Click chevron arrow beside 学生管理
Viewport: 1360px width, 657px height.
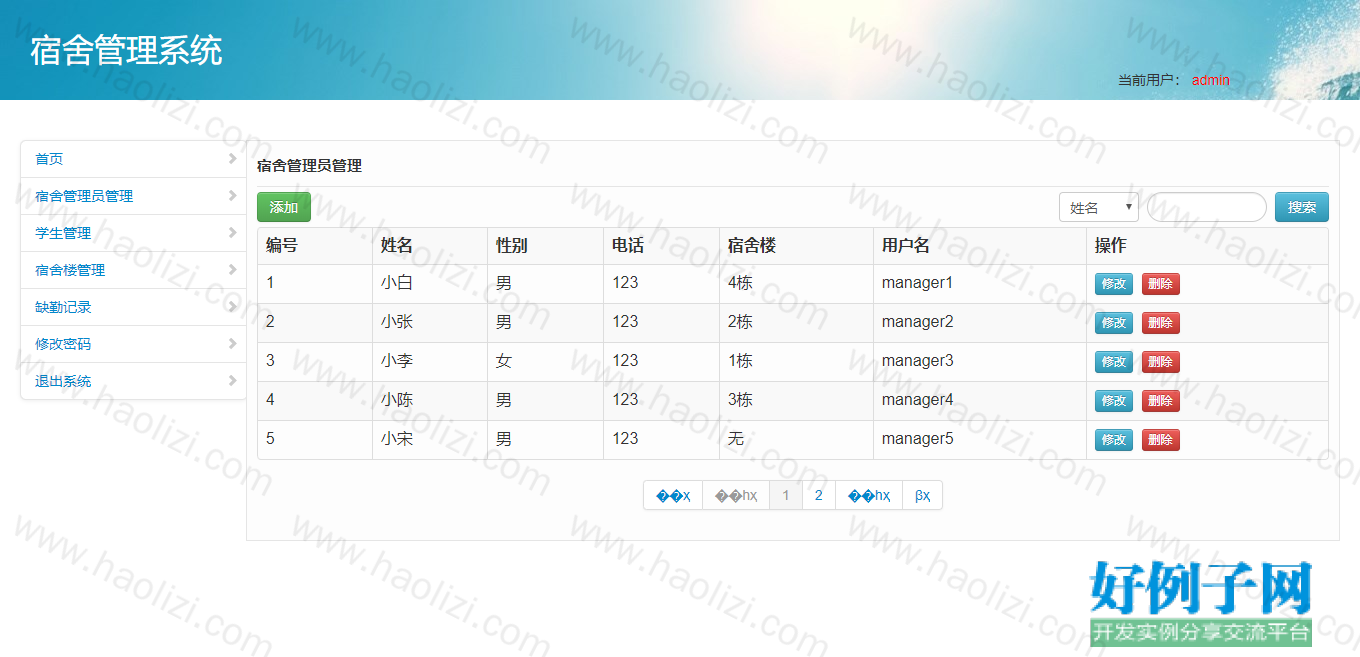[232, 232]
